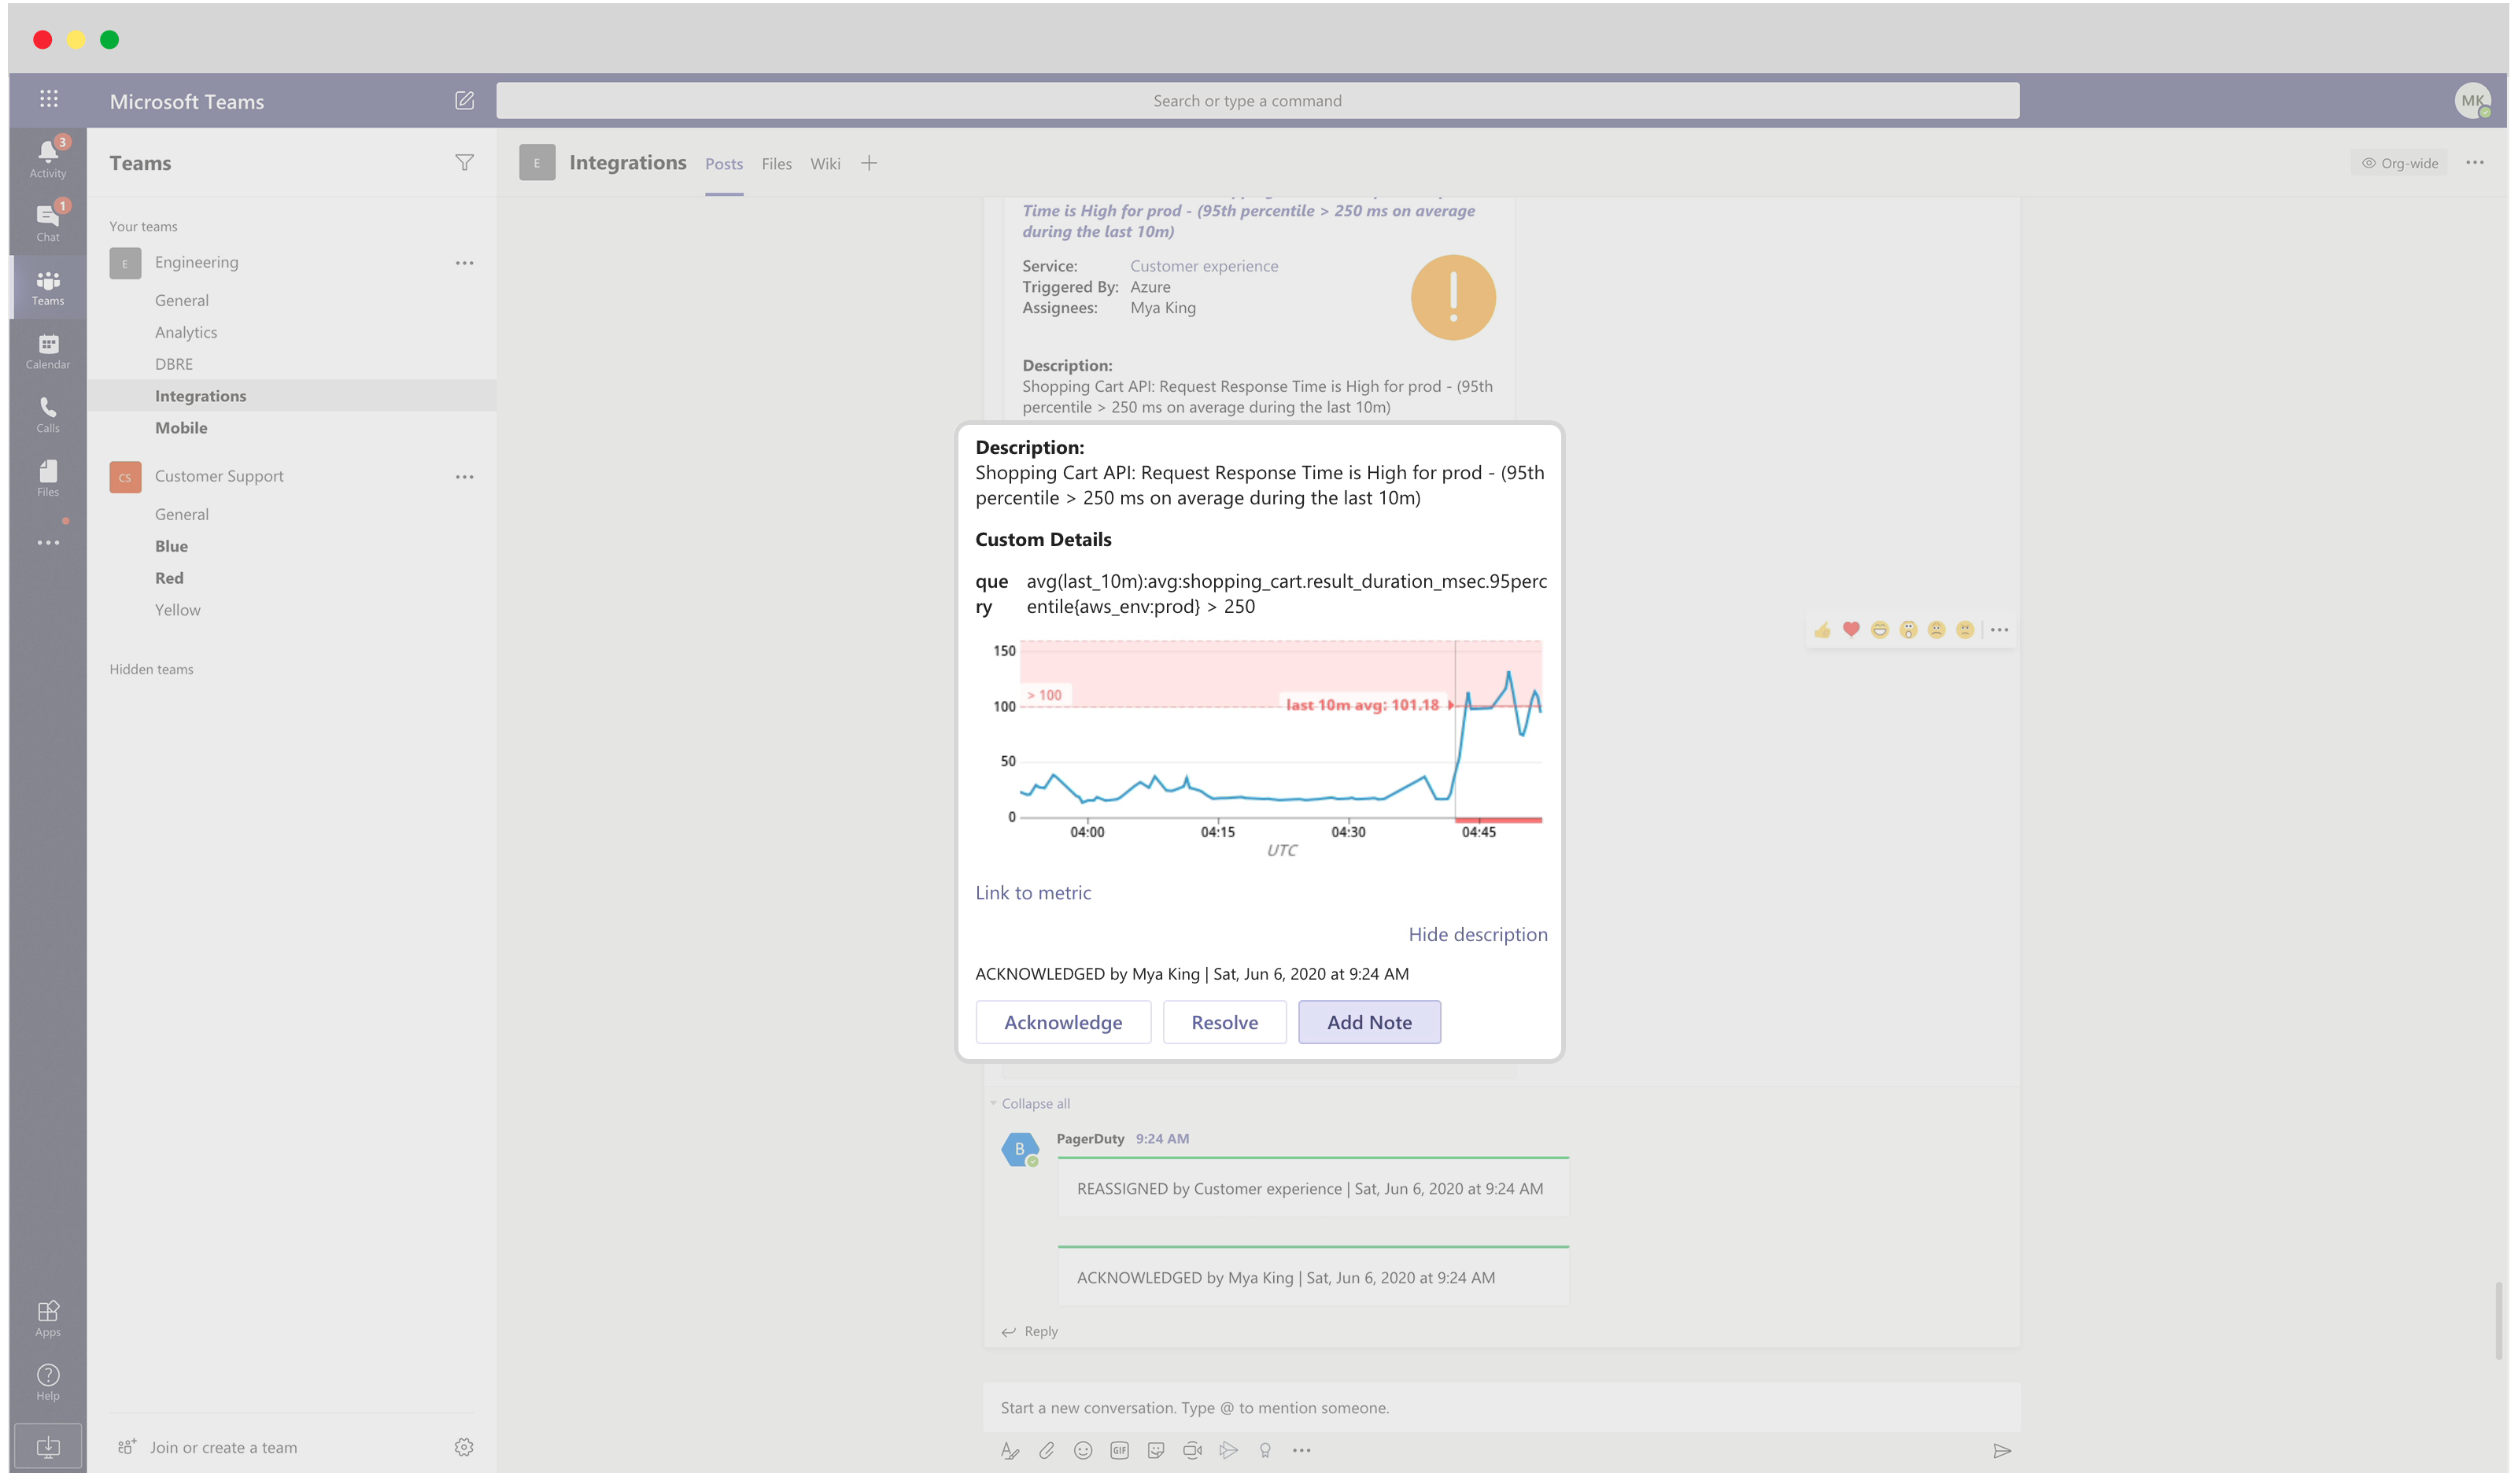The height and width of the screenshot is (1484, 2518).
Task: React with surprised face to the message
Action: (1908, 630)
